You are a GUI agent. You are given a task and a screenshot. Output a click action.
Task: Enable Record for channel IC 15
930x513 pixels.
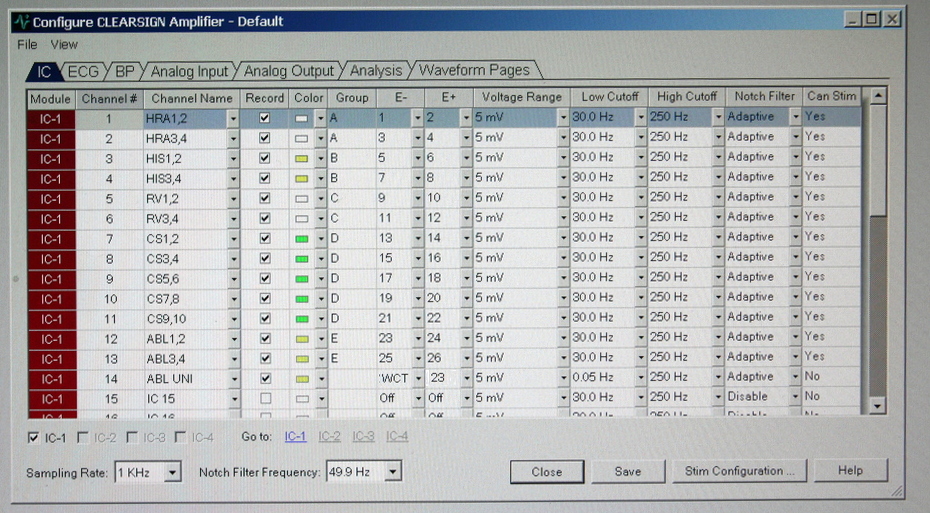pyautogui.click(x=265, y=398)
